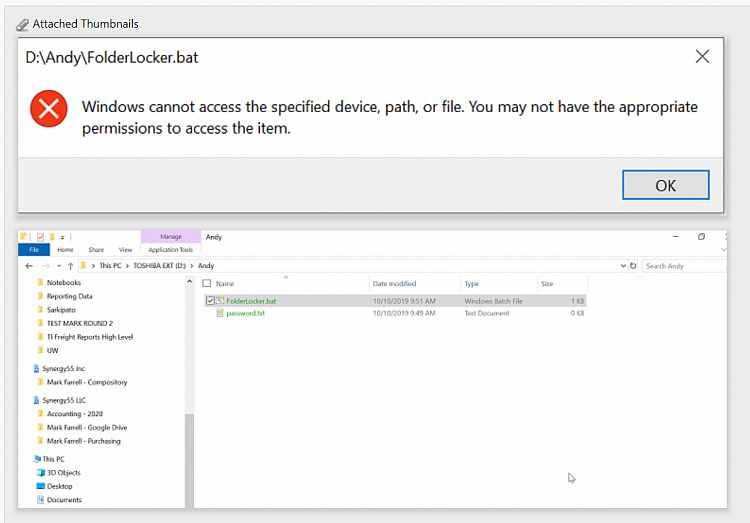750x523 pixels.
Task: Open the Customize Quick Access Toolbar dropdown
Action: 63,237
